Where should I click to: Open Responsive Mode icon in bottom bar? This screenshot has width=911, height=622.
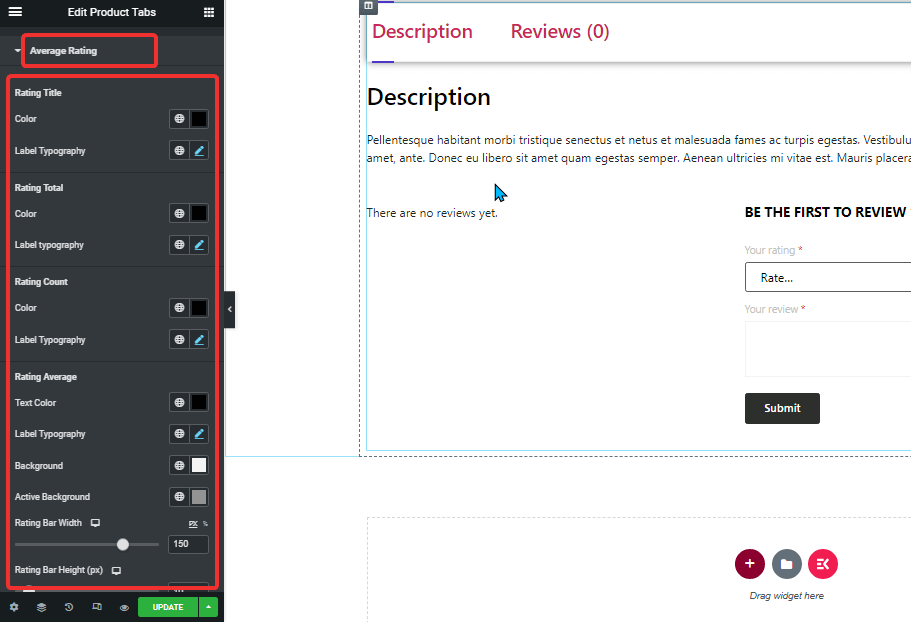click(x=96, y=607)
